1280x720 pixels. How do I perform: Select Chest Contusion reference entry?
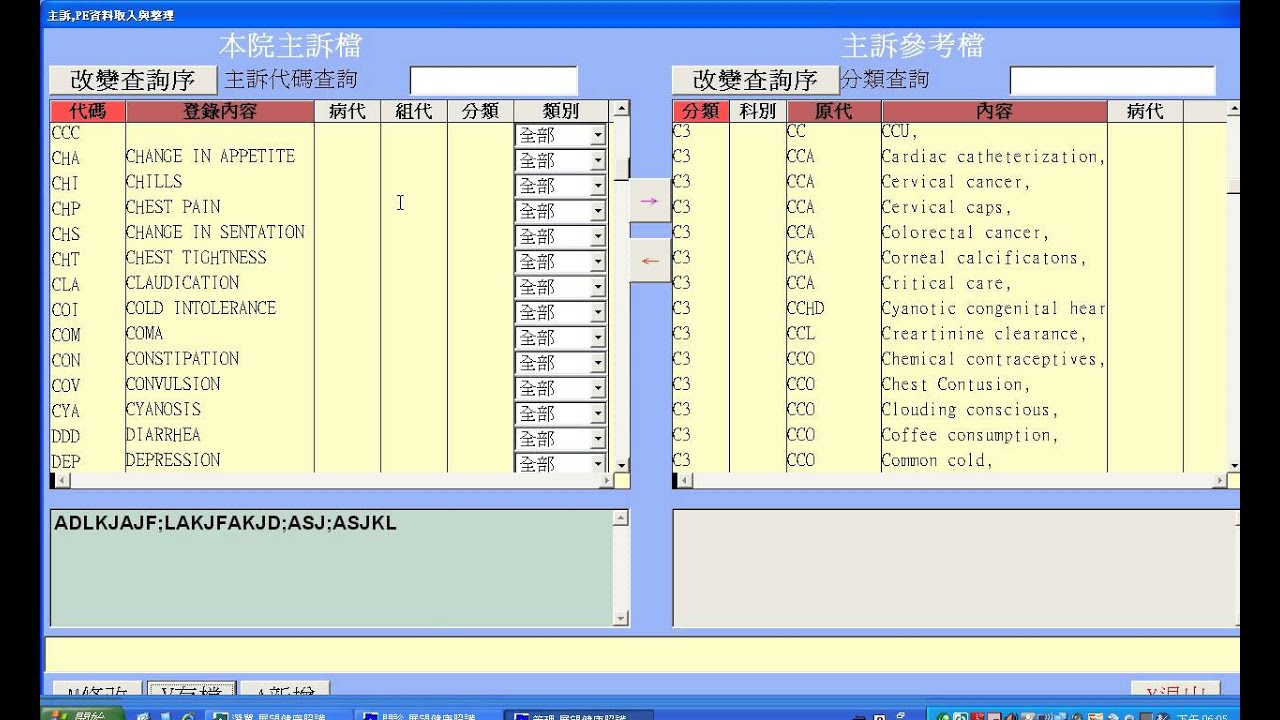pyautogui.click(x=955, y=384)
